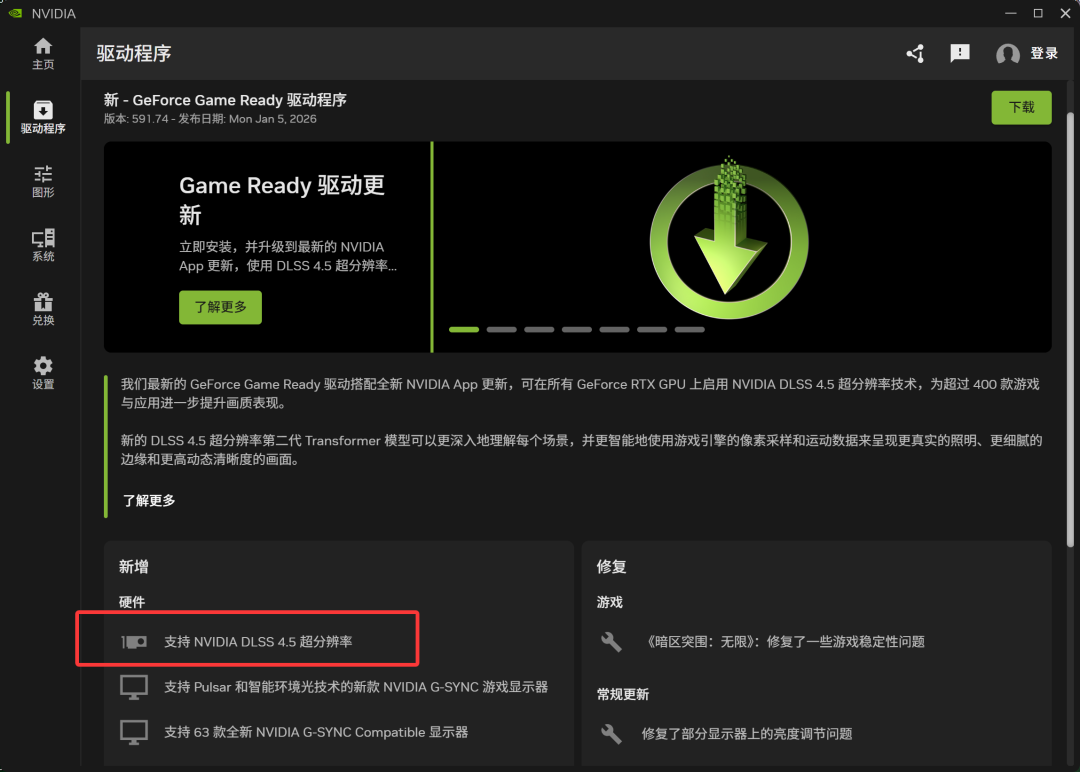Click the Game Ready 驱动更新 banner headline
The width and height of the screenshot is (1080, 772).
[x=282, y=200]
